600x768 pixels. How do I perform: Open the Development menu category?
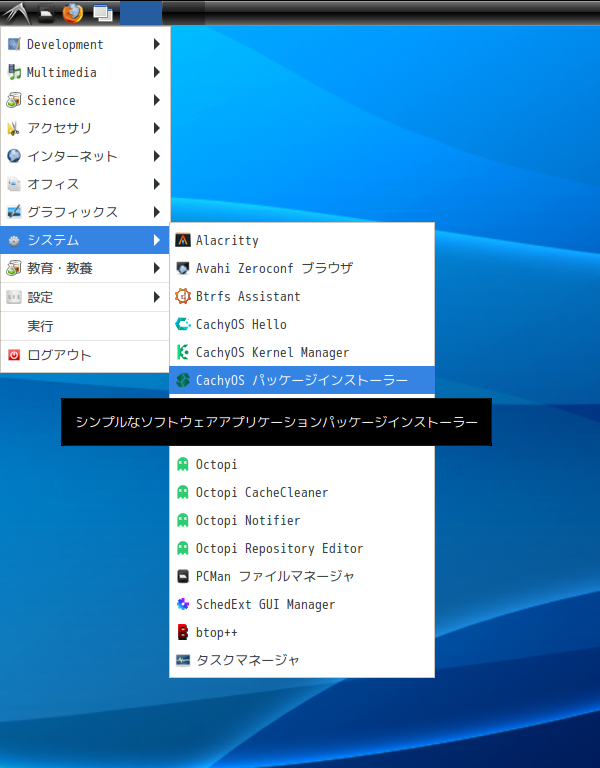tap(85, 44)
